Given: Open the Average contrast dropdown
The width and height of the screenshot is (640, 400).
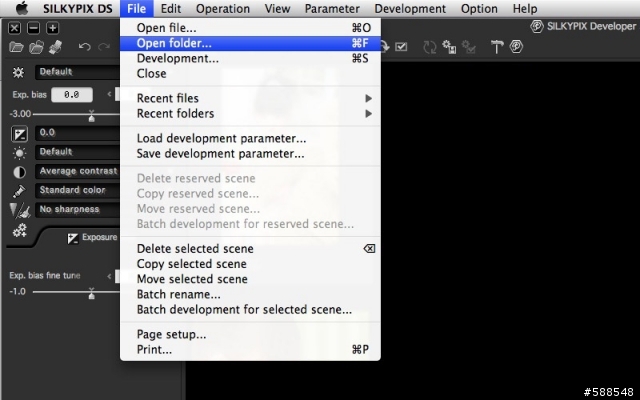Looking at the screenshot, I should pos(78,171).
